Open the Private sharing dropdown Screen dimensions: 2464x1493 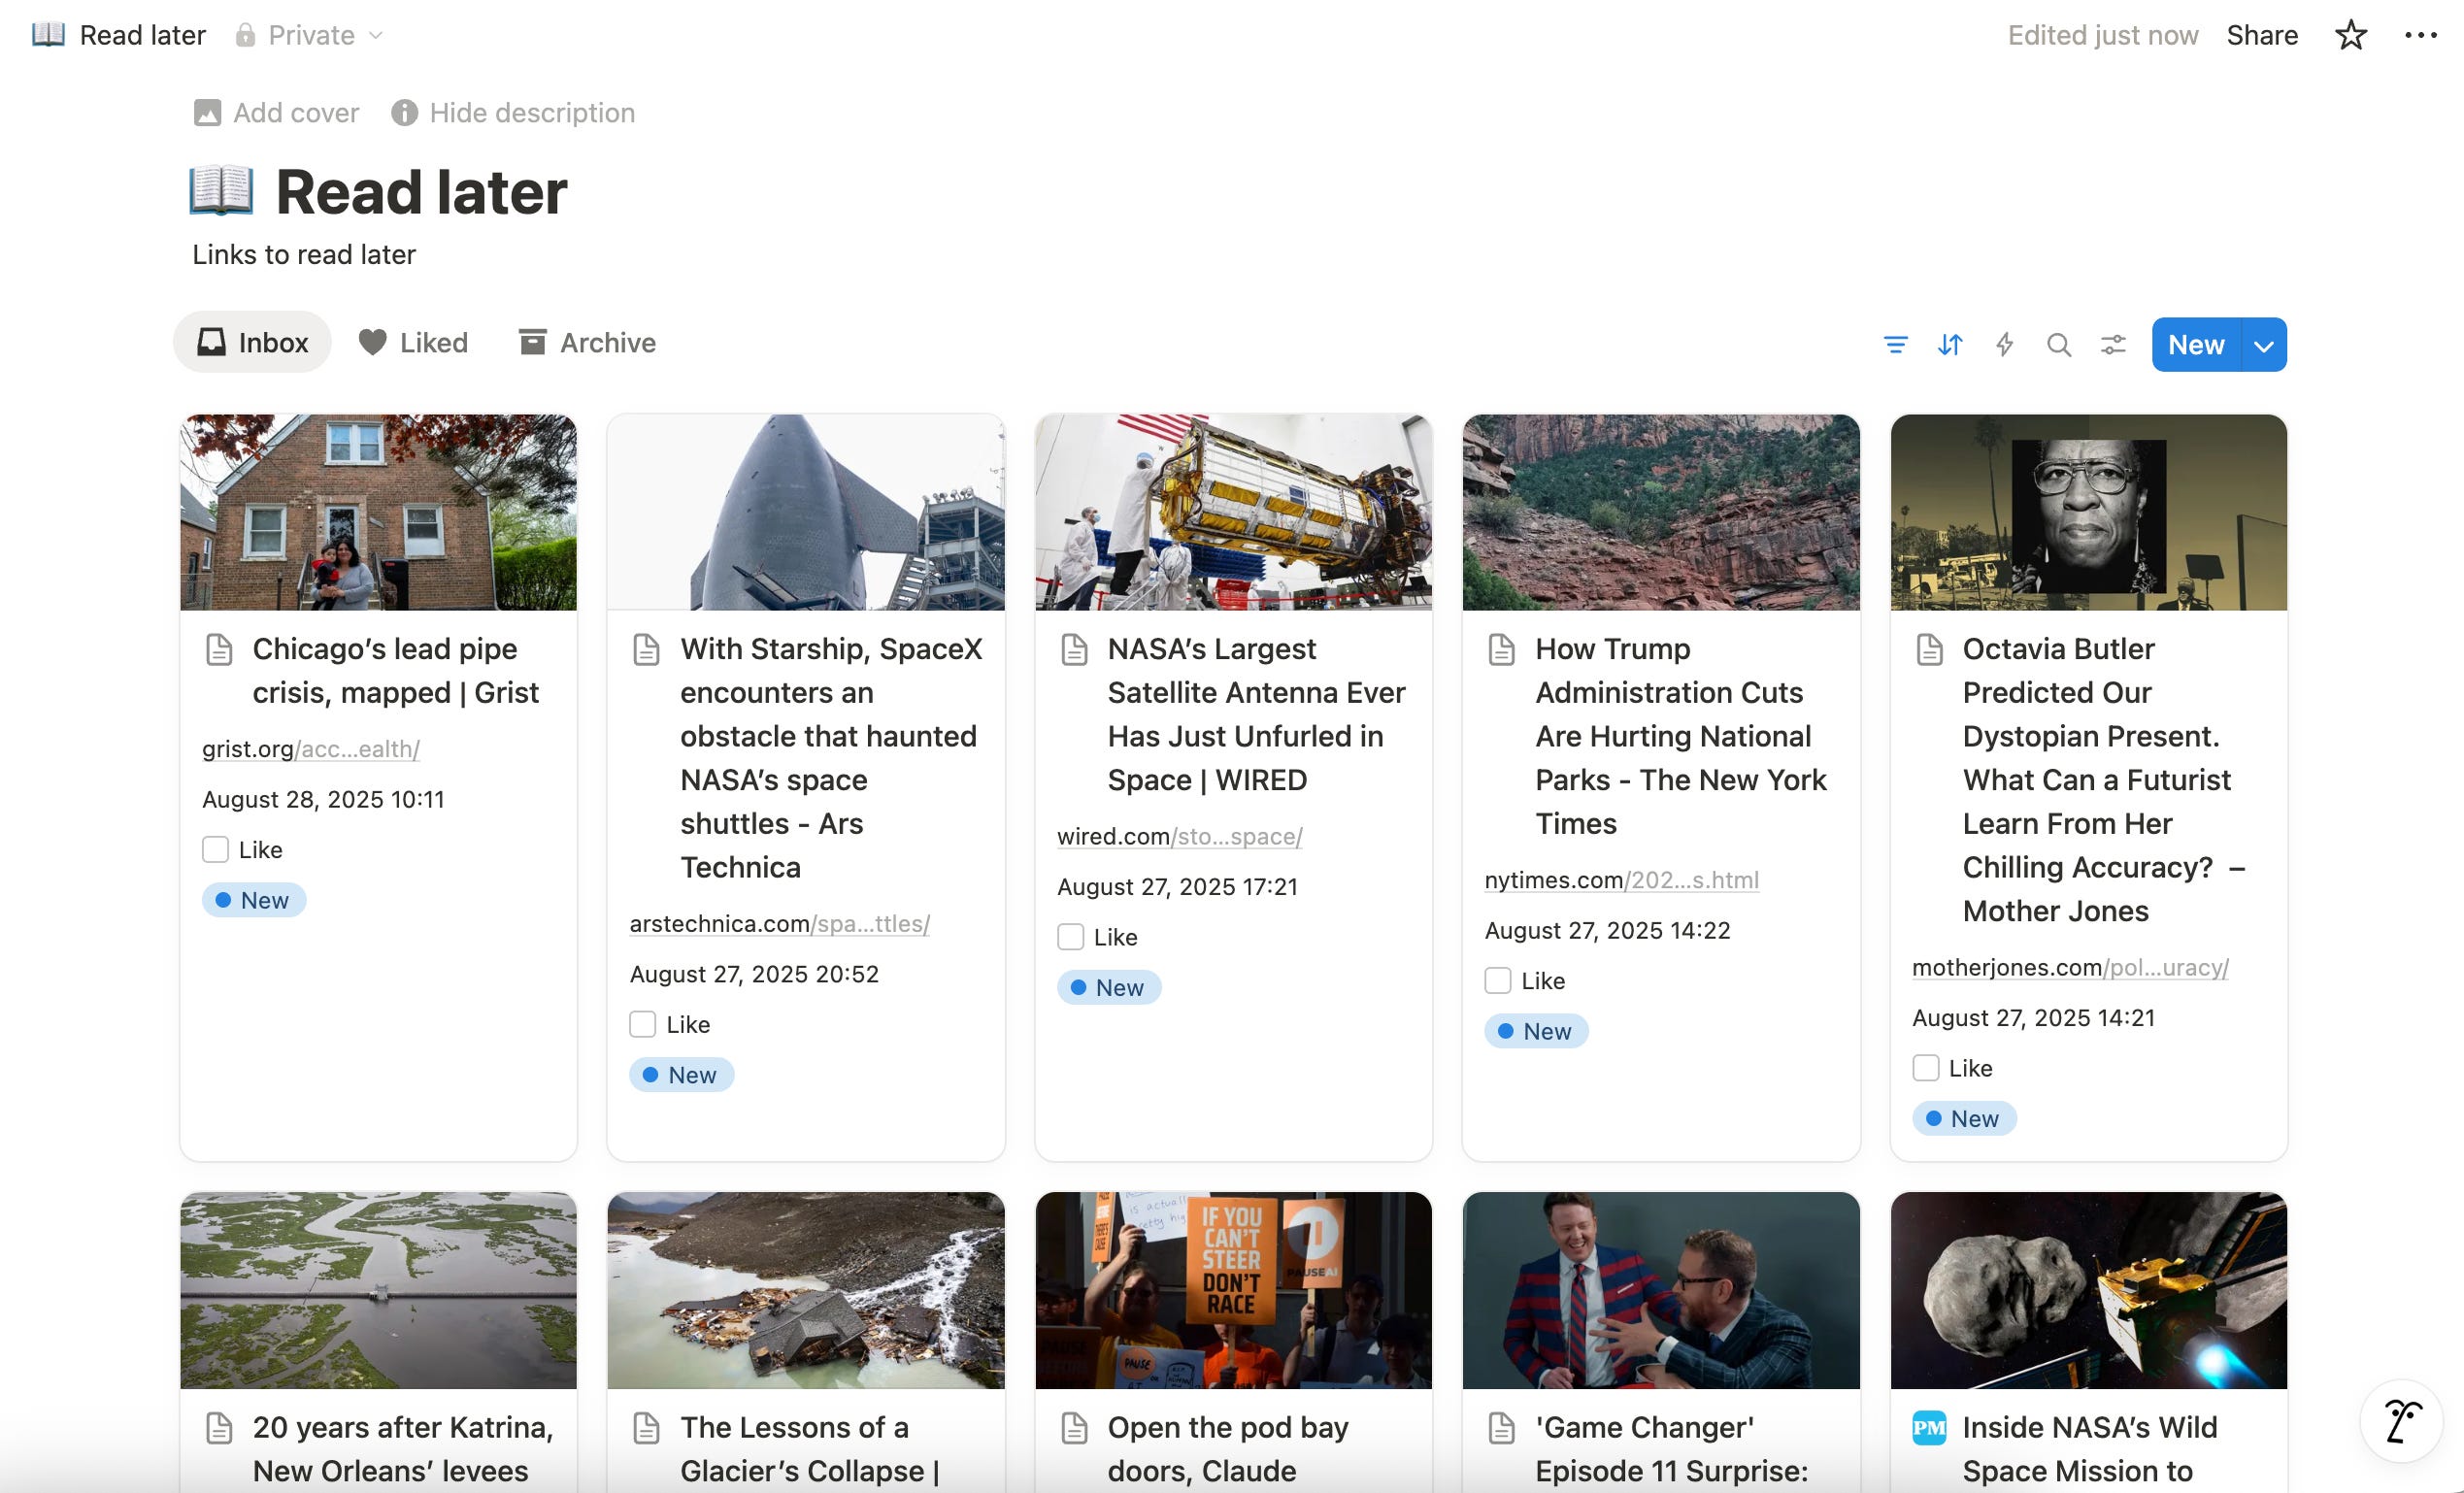click(x=310, y=36)
